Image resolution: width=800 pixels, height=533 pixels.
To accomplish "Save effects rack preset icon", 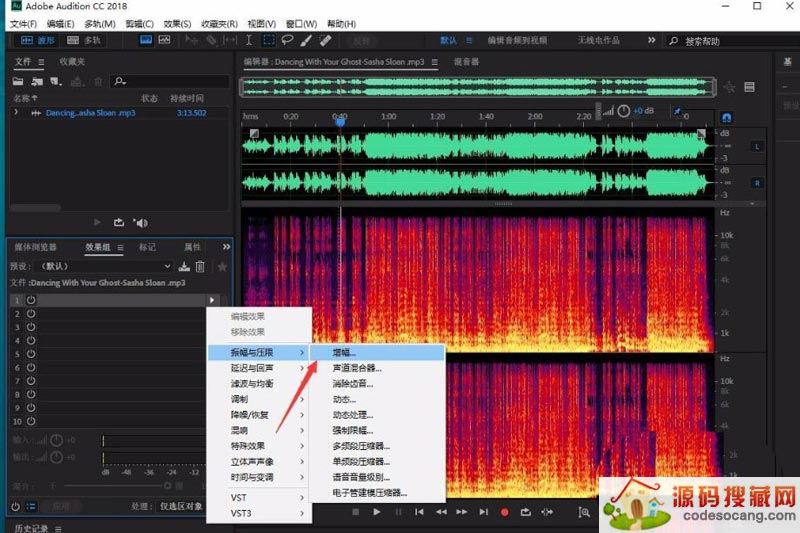I will [x=184, y=267].
